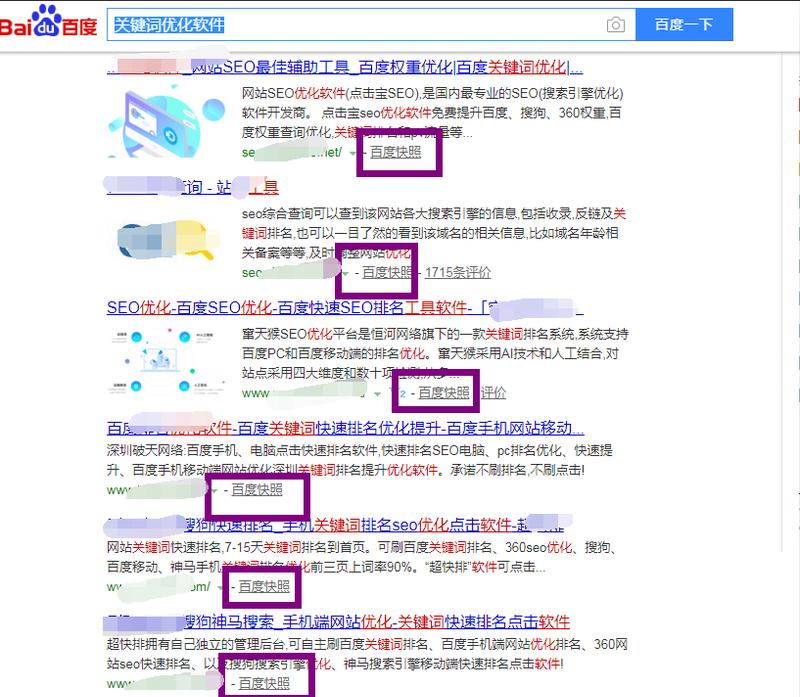Open 百度快照 for 超快排 7-15天 result
The image size is (800, 697).
[264, 586]
